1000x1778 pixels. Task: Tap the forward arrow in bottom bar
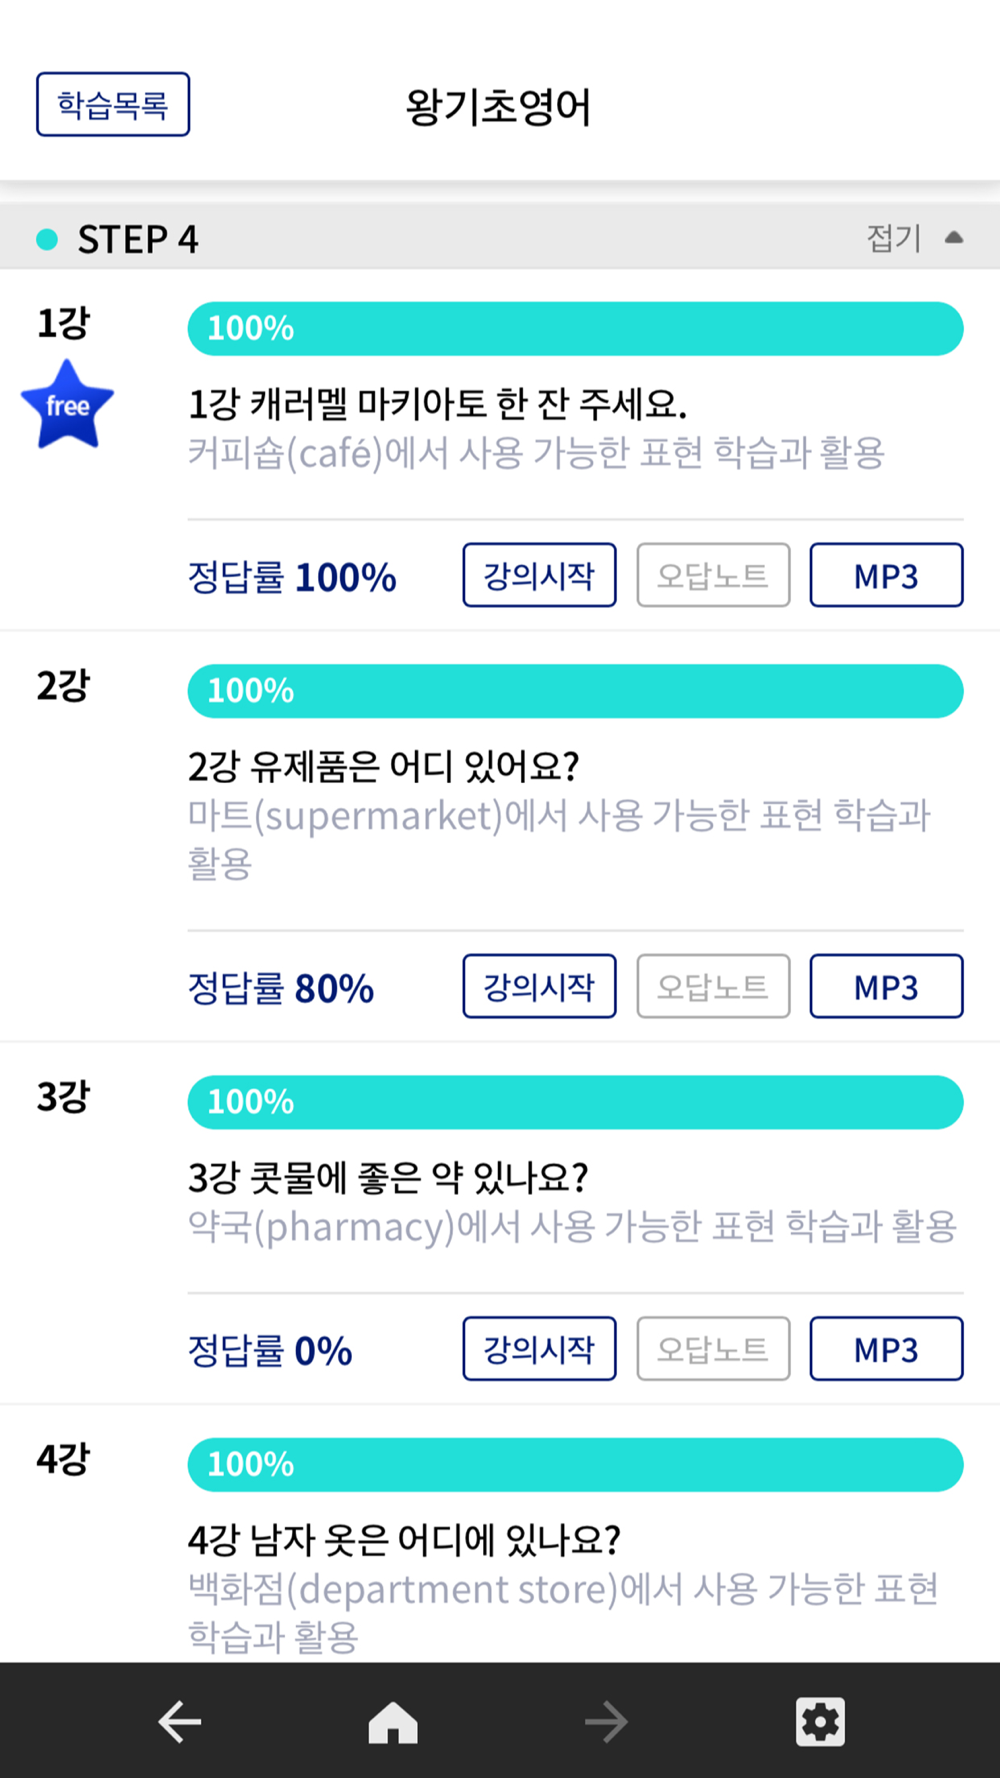[606, 1721]
